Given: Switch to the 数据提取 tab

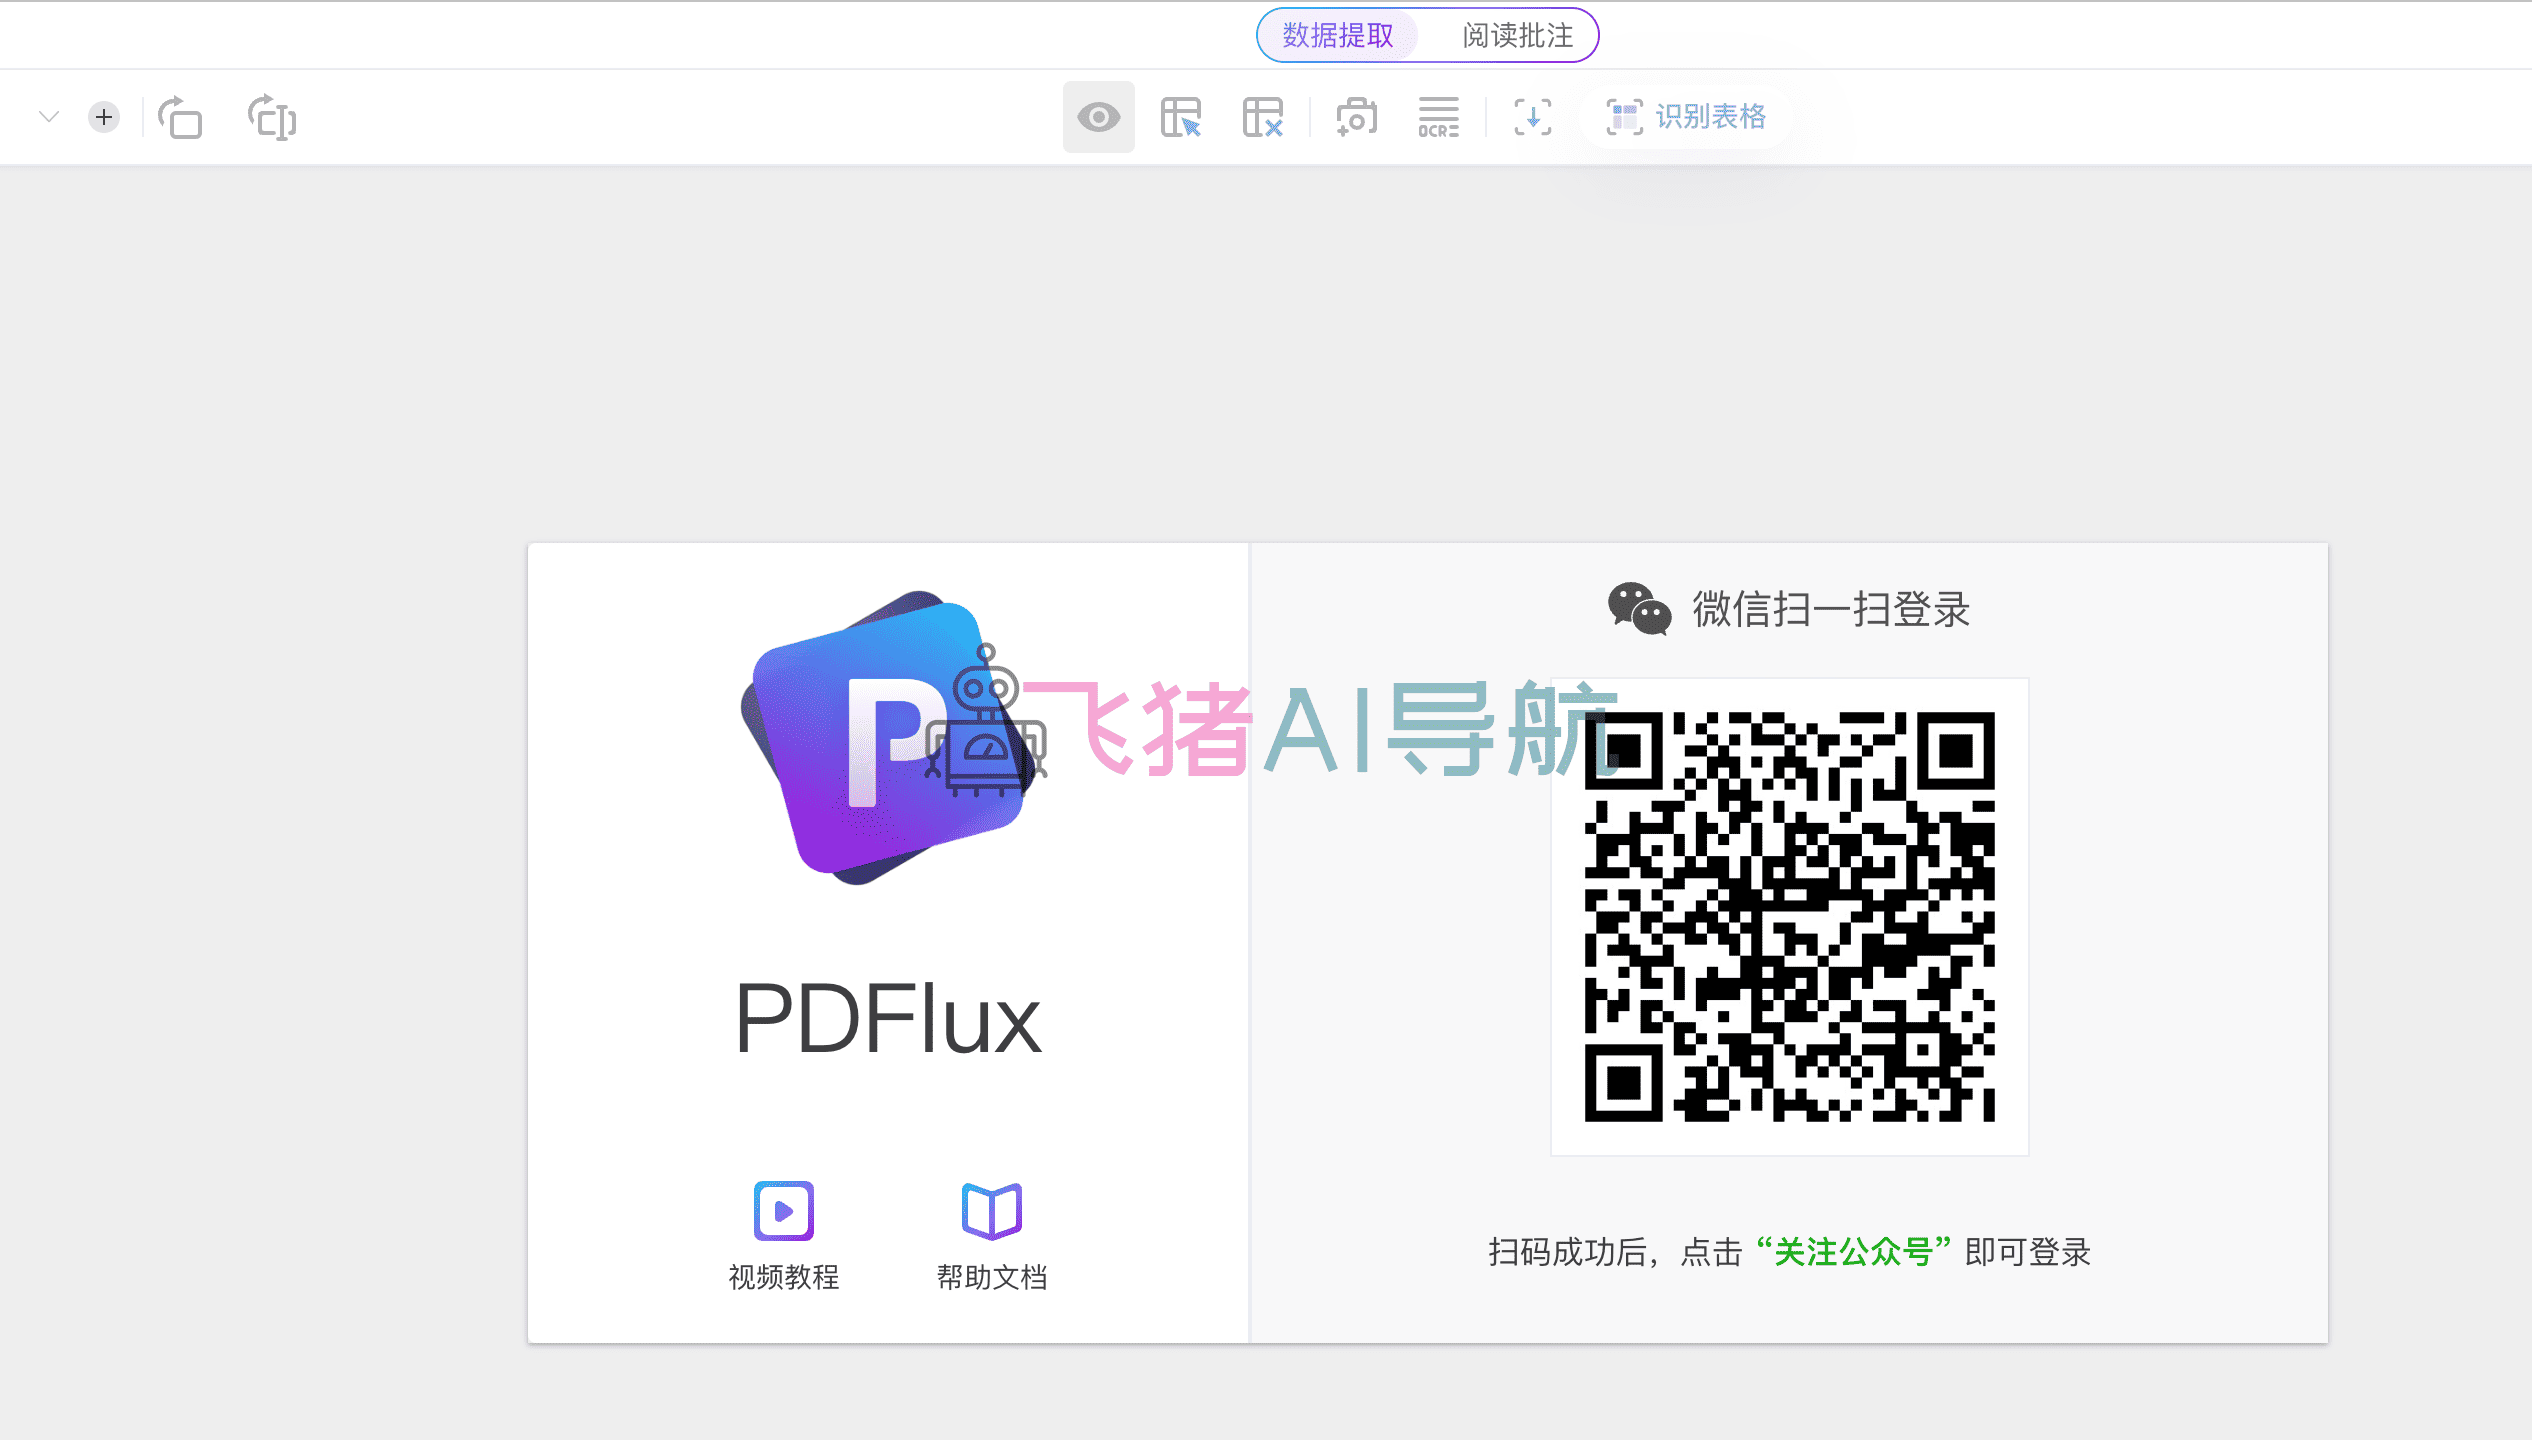Looking at the screenshot, I should pyautogui.click(x=1338, y=36).
